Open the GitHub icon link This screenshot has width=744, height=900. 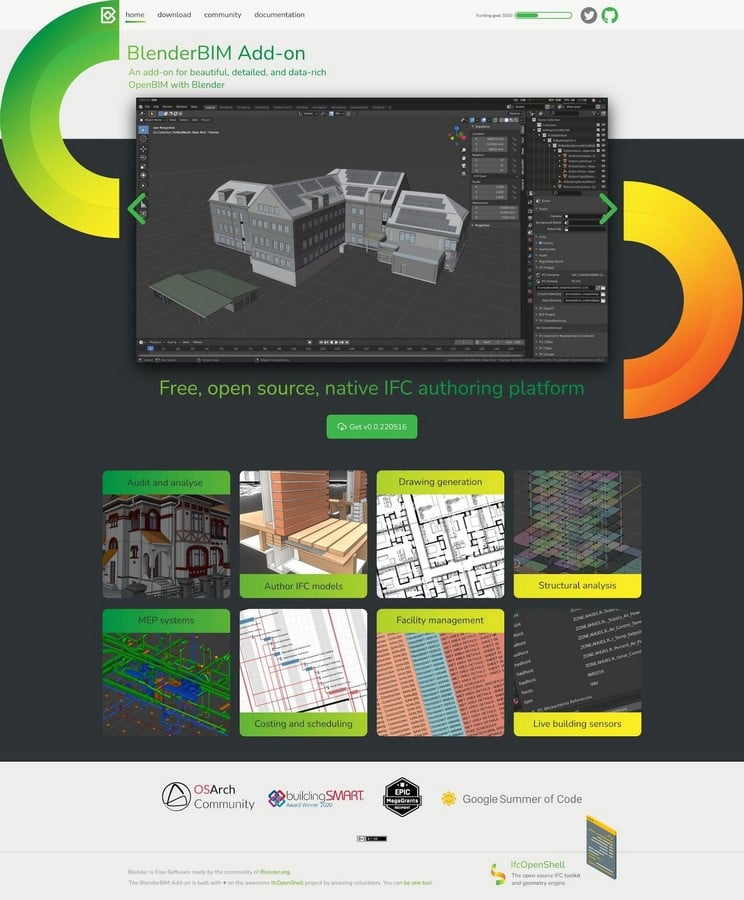click(610, 15)
